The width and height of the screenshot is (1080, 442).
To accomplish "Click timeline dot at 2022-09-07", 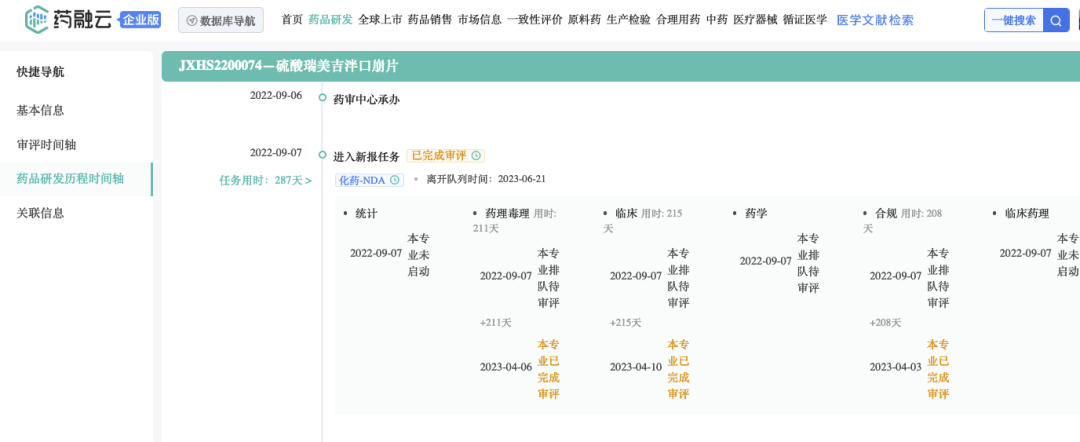I will pyautogui.click(x=322, y=154).
